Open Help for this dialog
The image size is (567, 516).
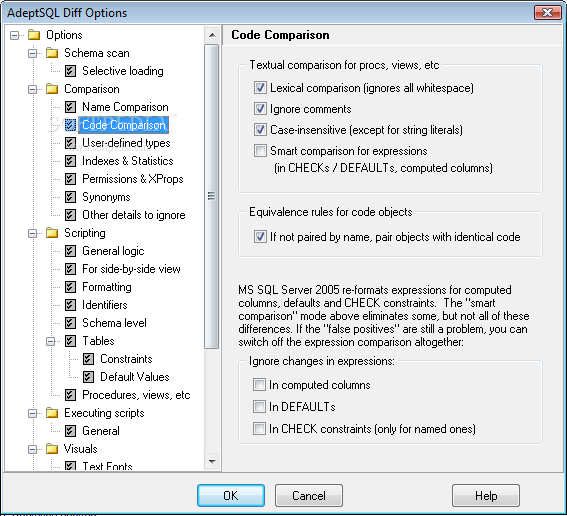486,495
